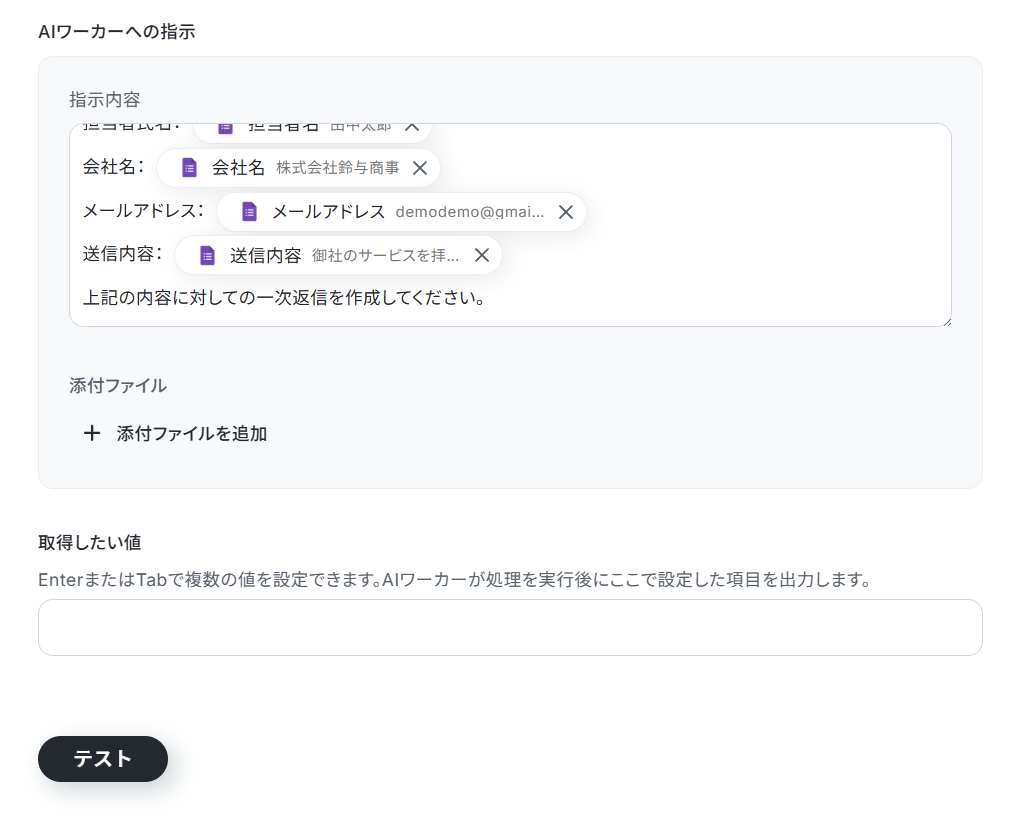Viewport: 1018px width, 817px height.
Task: Click the form icon in 会社名 chip
Action: click(x=190, y=168)
